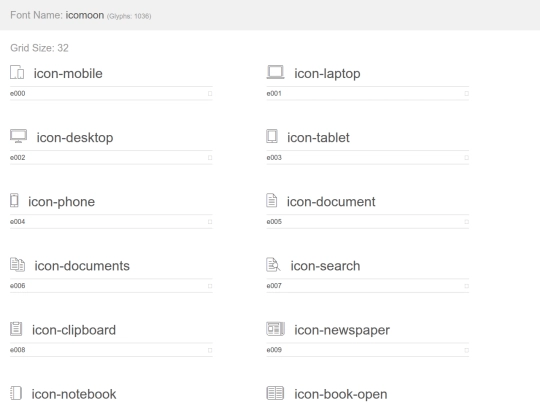The height and width of the screenshot is (405, 540).
Task: Click the notebook glyph icon
Action: (16, 393)
